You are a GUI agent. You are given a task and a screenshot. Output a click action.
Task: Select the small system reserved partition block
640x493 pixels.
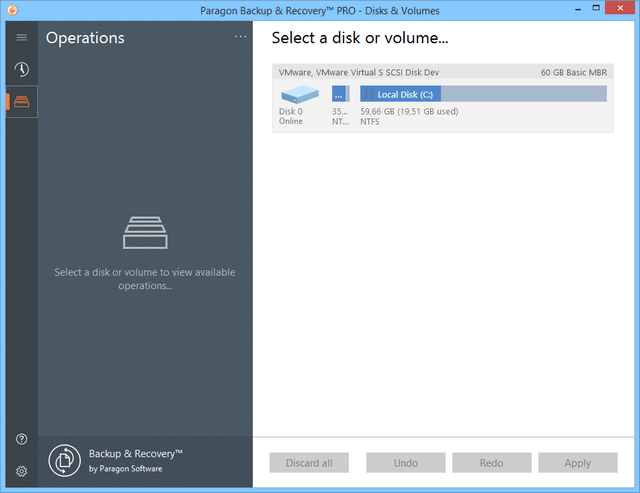(x=340, y=93)
